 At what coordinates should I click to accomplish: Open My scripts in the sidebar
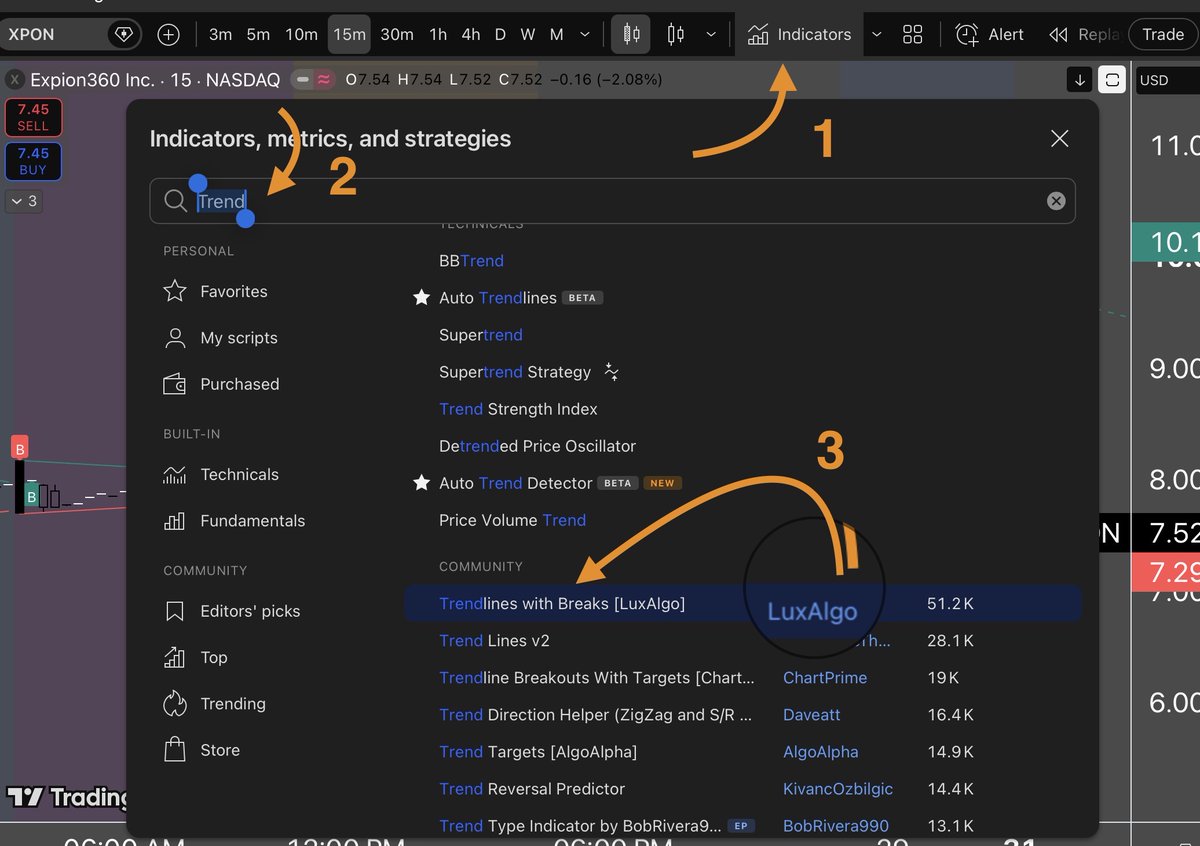click(220, 338)
